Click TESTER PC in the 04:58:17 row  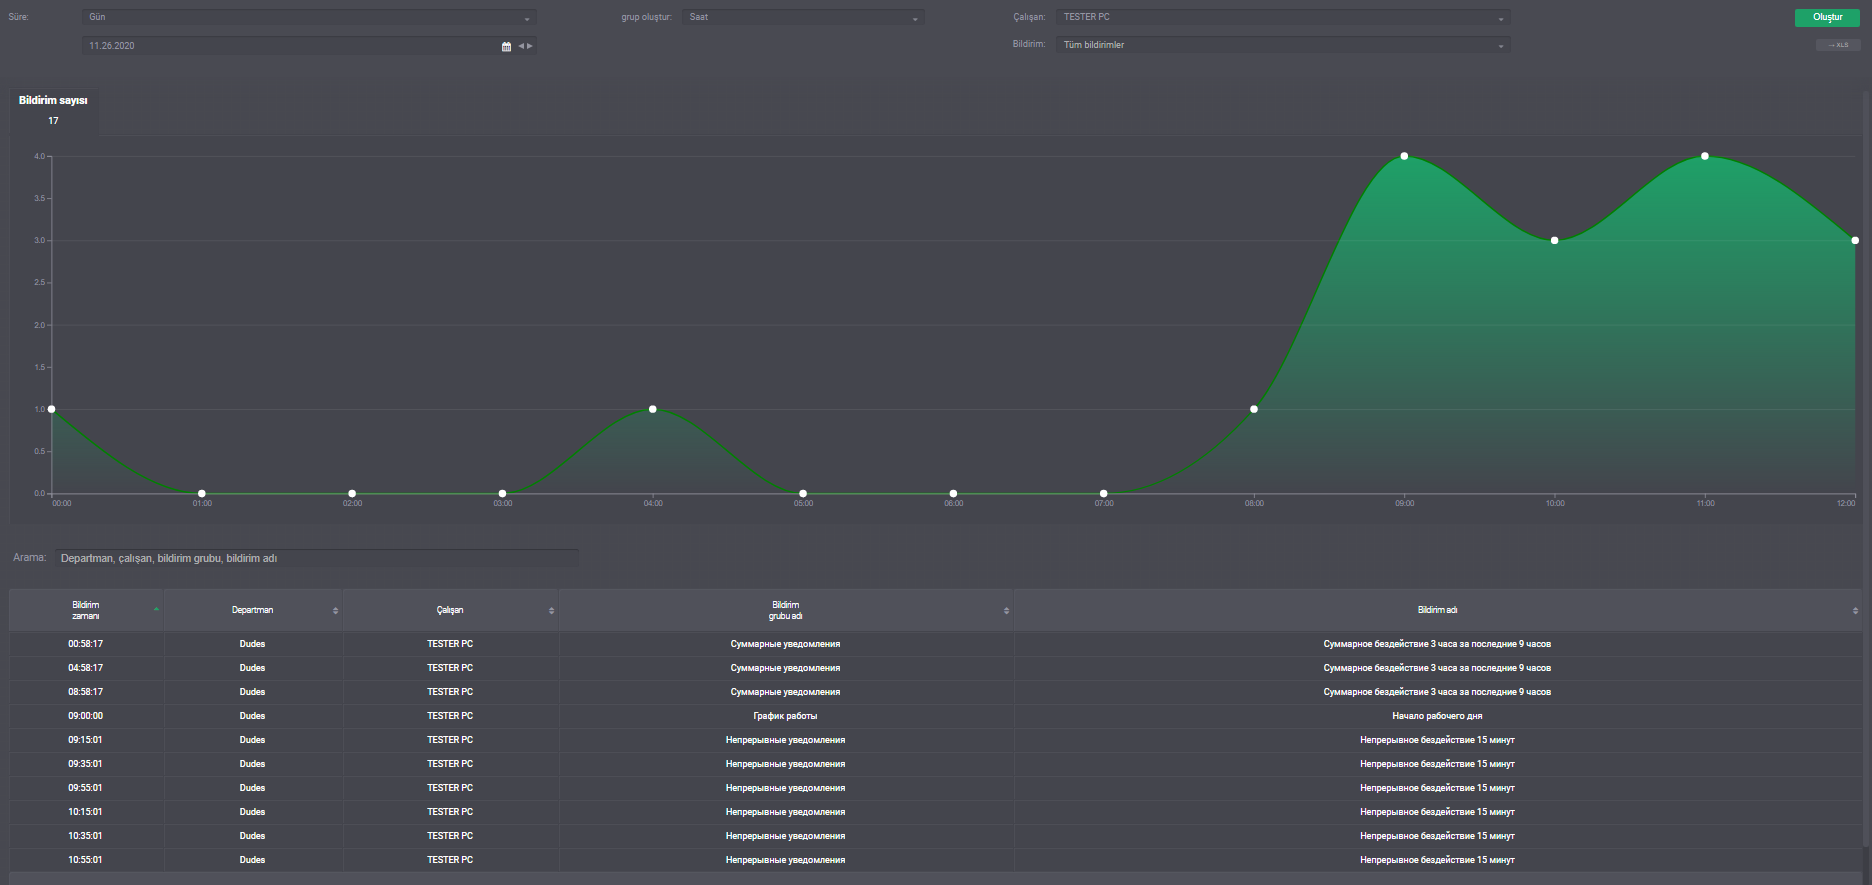click(x=450, y=668)
